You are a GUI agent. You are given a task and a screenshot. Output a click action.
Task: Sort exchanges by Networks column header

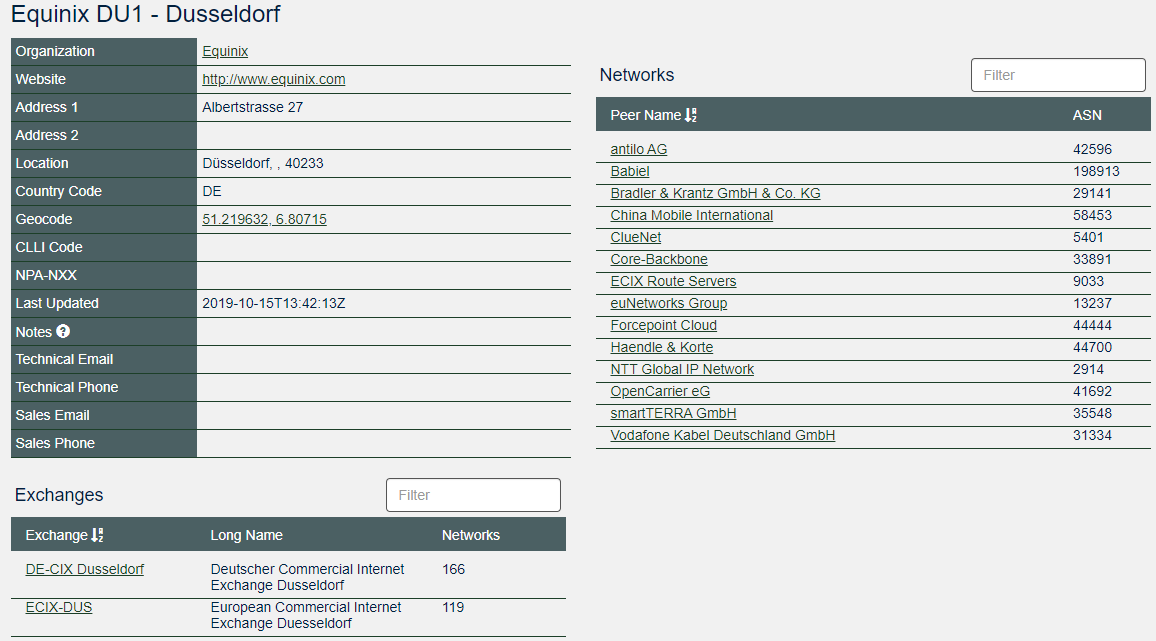pos(470,536)
